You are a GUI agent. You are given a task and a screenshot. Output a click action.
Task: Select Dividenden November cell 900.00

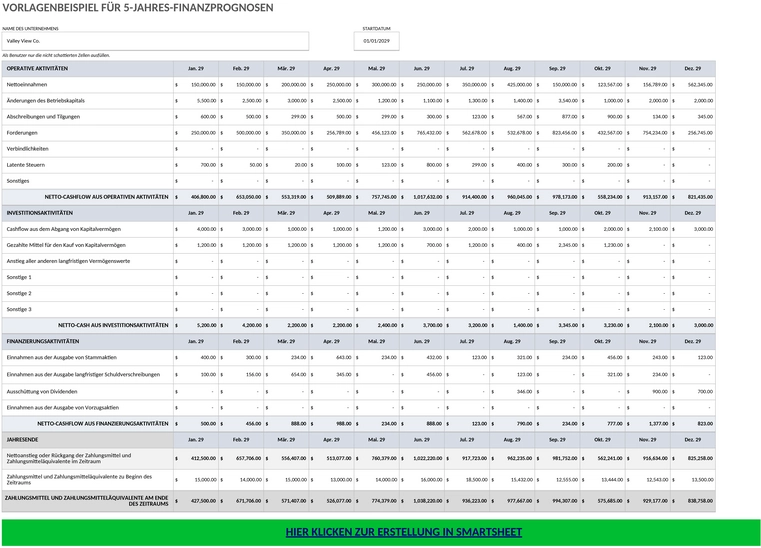648,391
